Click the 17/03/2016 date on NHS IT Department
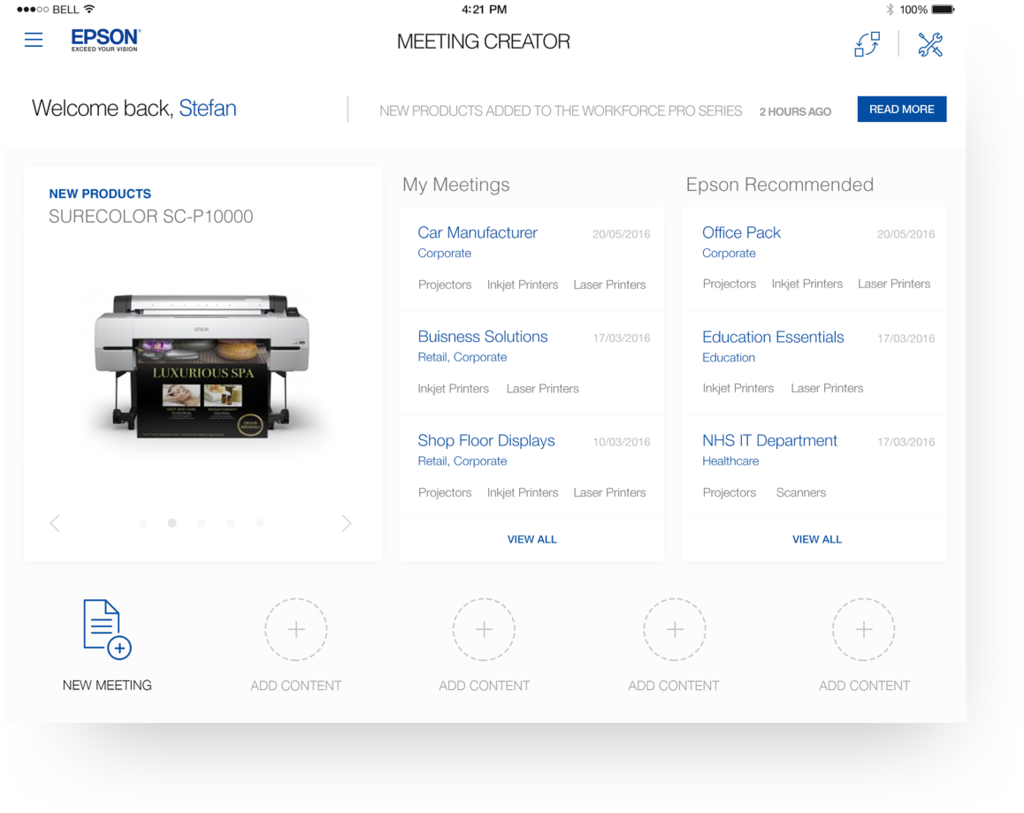The width and height of the screenshot is (1024, 813). click(x=906, y=442)
